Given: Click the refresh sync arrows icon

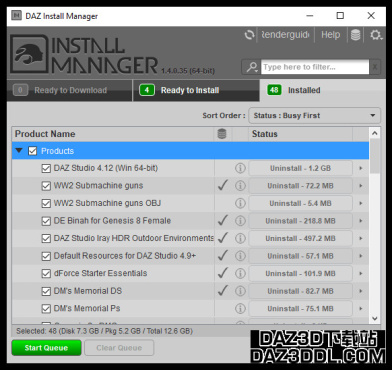Looking at the screenshot, I should (249, 35).
